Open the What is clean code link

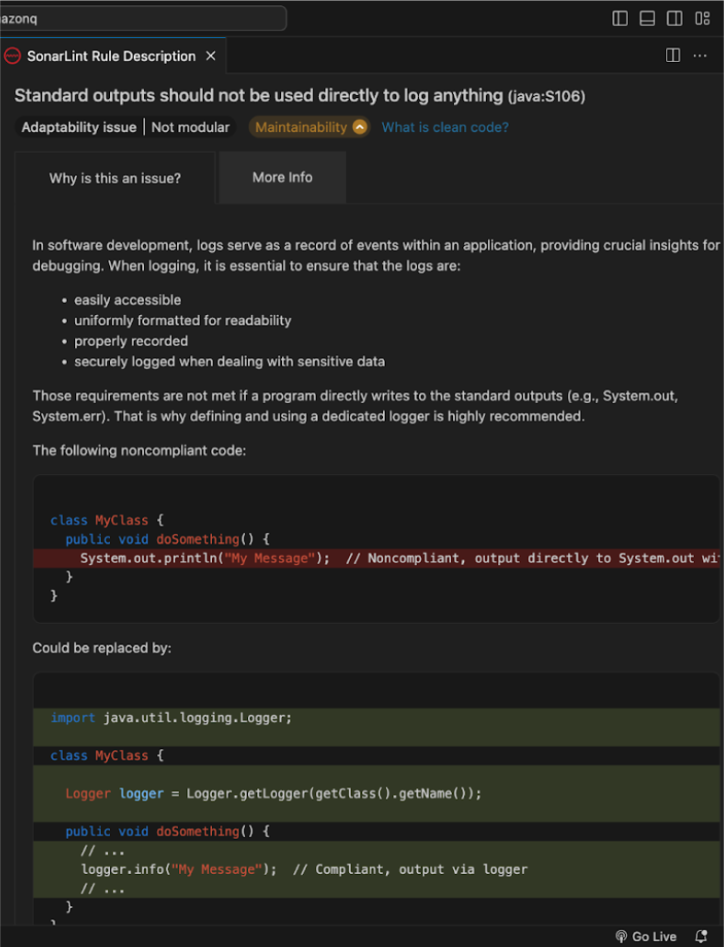point(444,127)
